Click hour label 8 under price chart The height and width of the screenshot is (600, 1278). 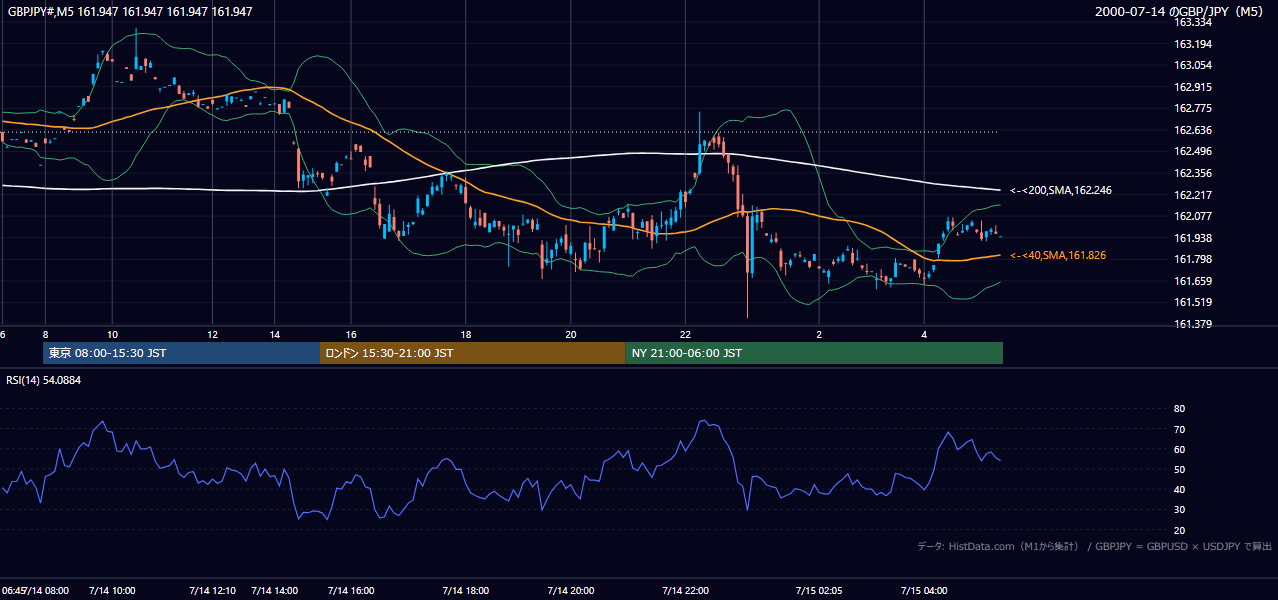[x=45, y=334]
